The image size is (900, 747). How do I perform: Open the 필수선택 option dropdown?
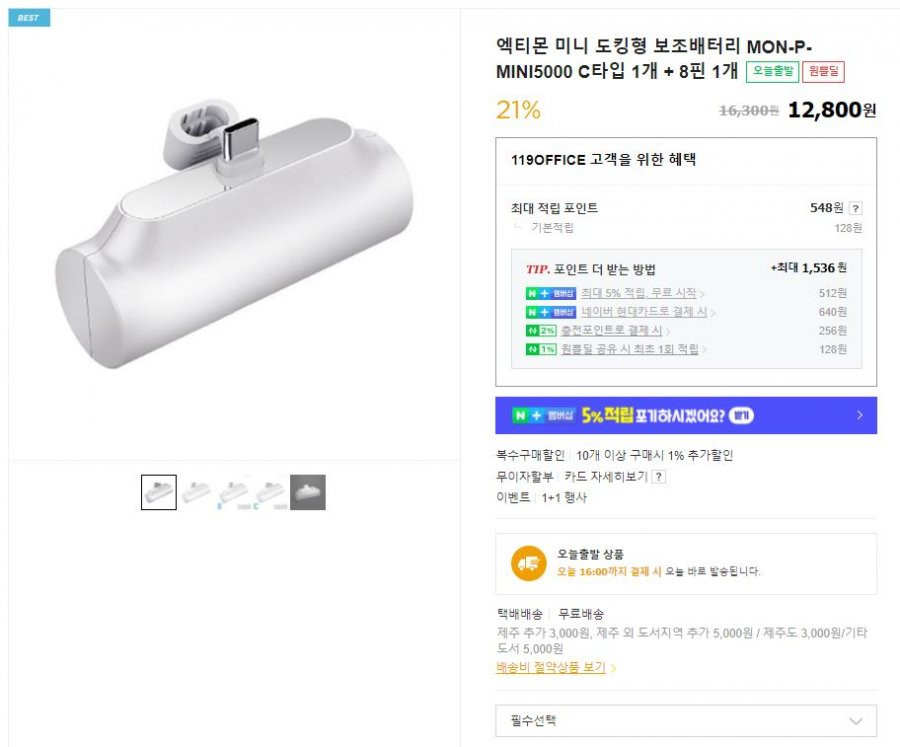pos(686,721)
